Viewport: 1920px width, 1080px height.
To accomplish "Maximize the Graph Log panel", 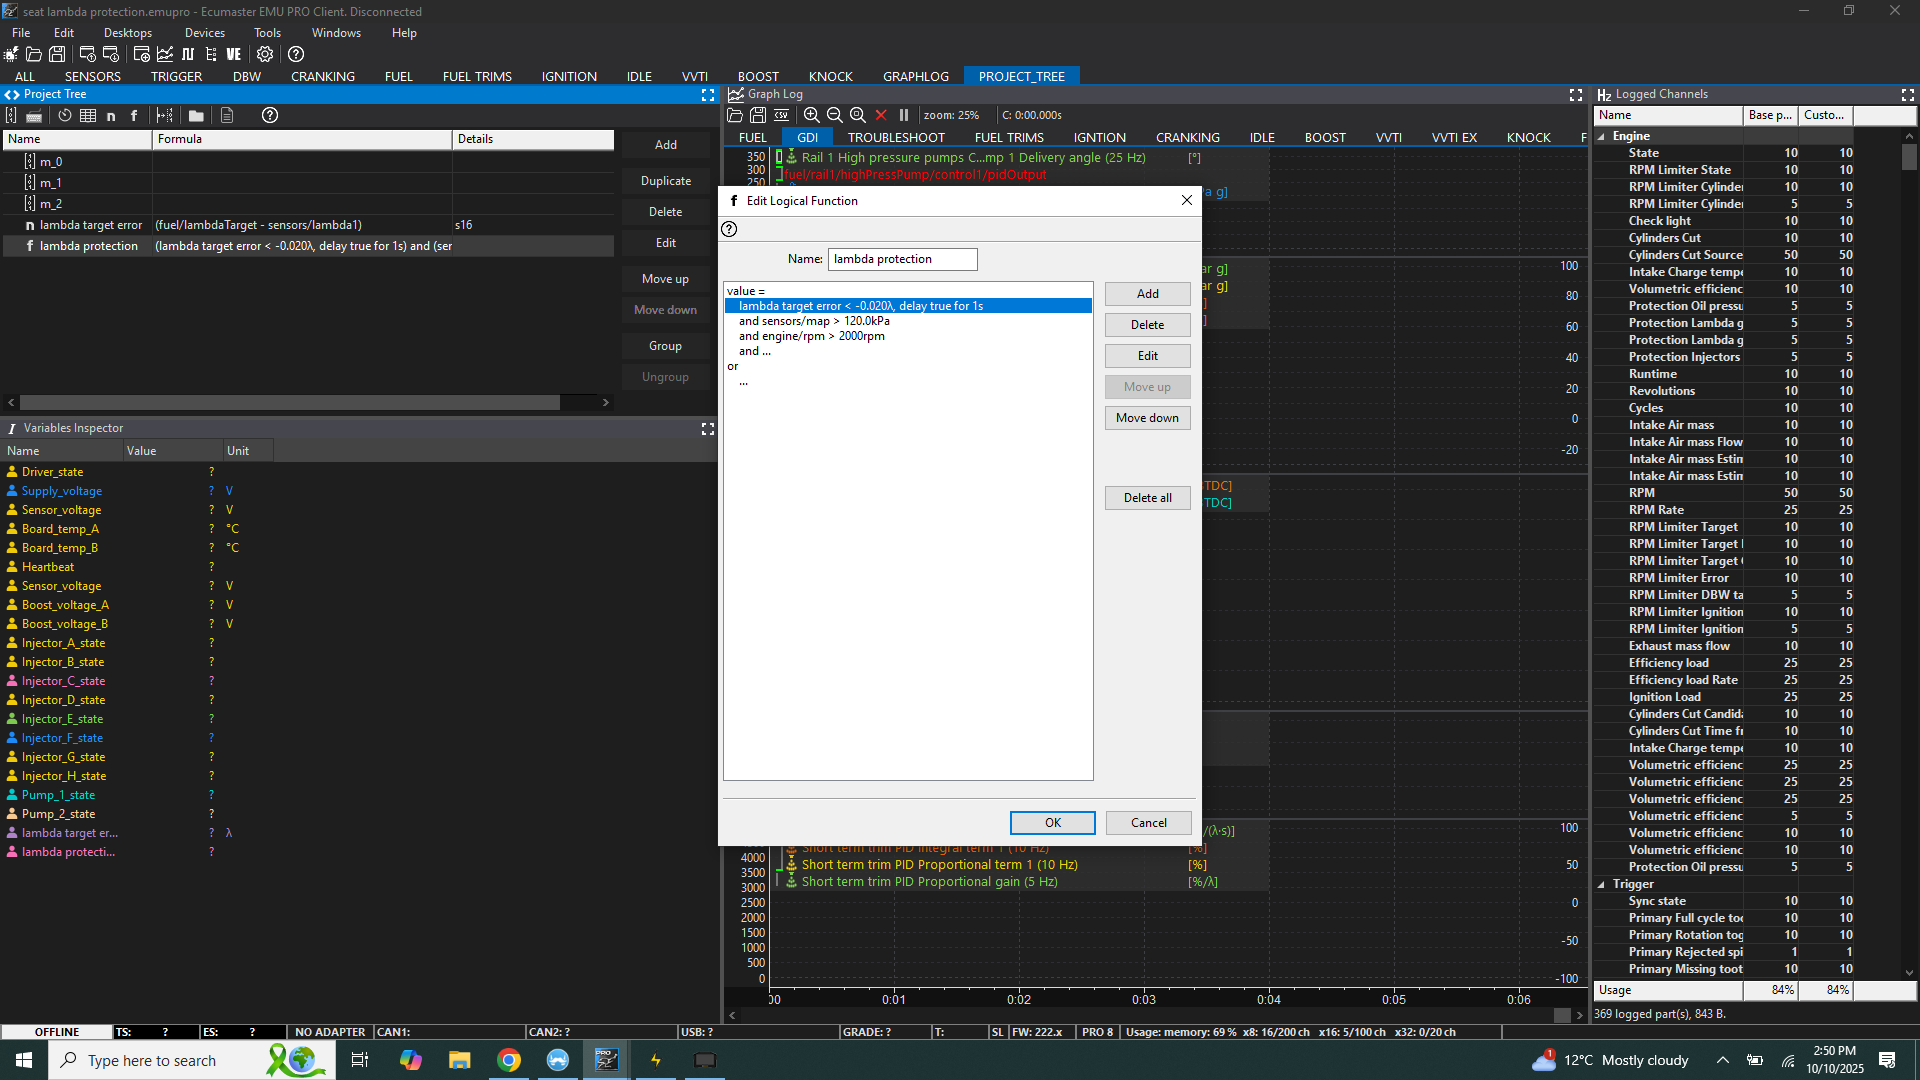I will (x=1576, y=94).
